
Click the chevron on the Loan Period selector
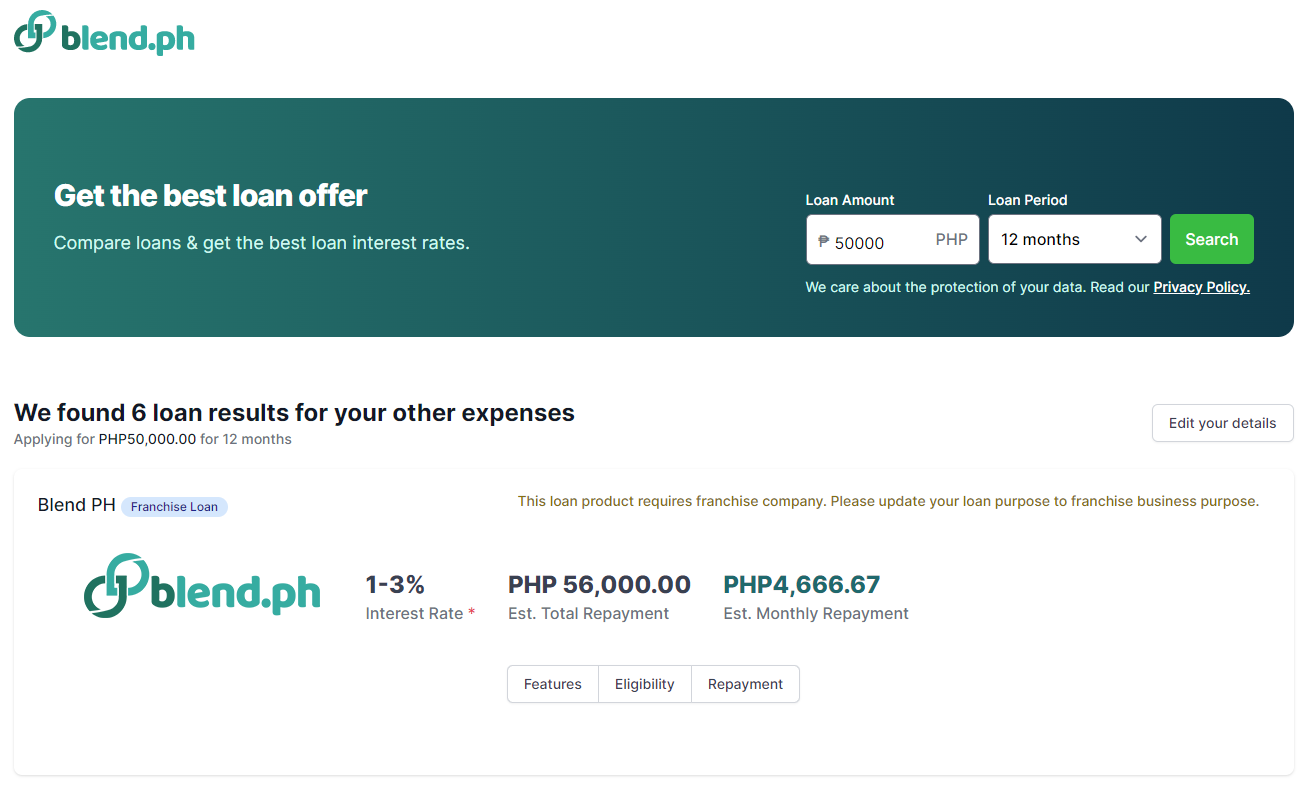pos(1140,239)
